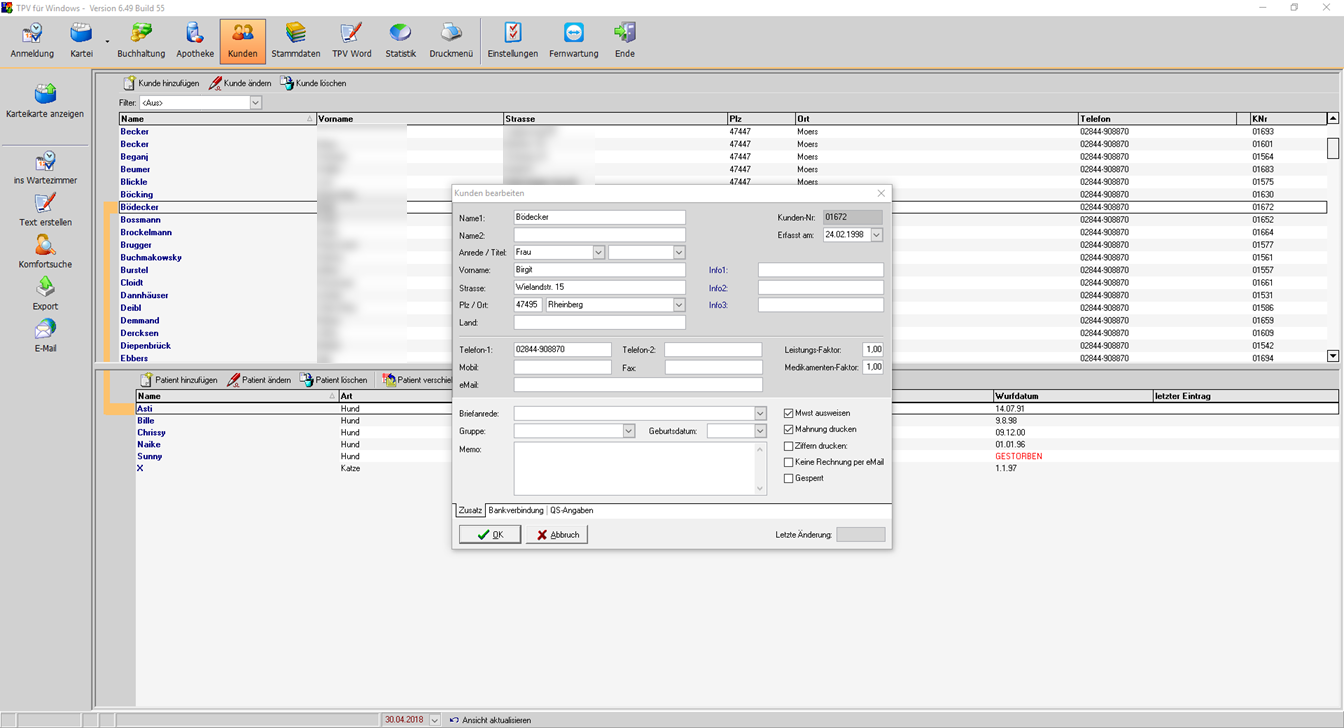This screenshot has width=1344, height=728.
Task: Click the Fernwartung remote support icon
Action: coord(573,40)
